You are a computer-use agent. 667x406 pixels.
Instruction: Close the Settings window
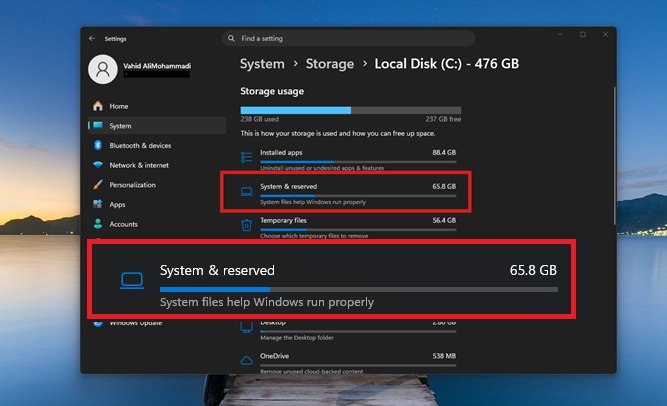(605, 34)
